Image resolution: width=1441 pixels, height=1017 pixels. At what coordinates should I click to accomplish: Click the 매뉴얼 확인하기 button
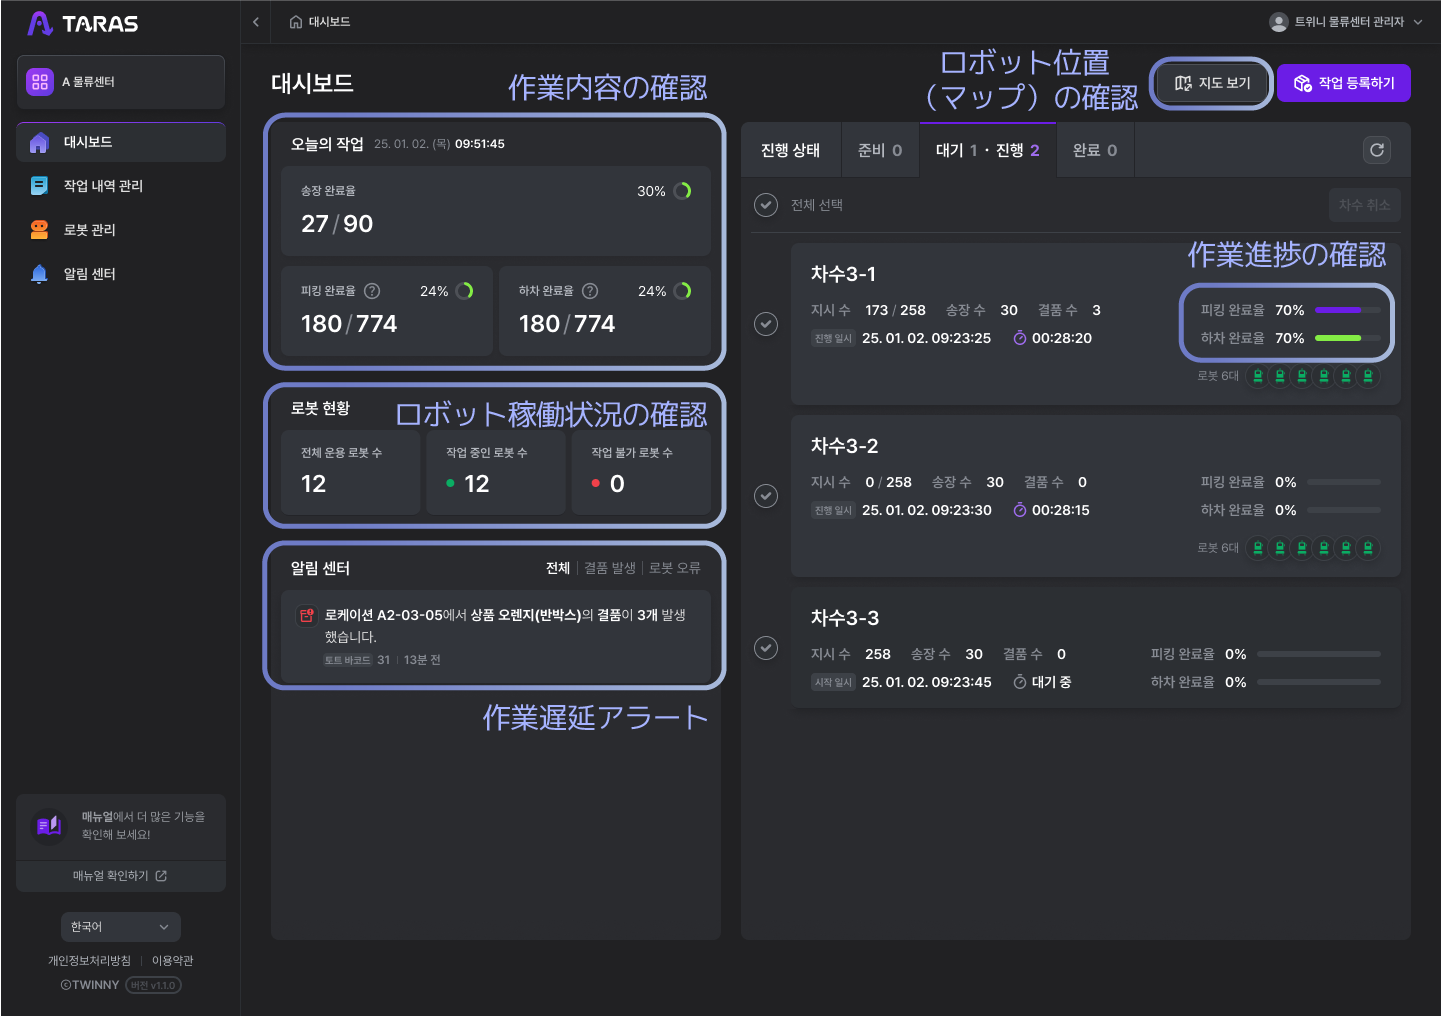(x=121, y=876)
